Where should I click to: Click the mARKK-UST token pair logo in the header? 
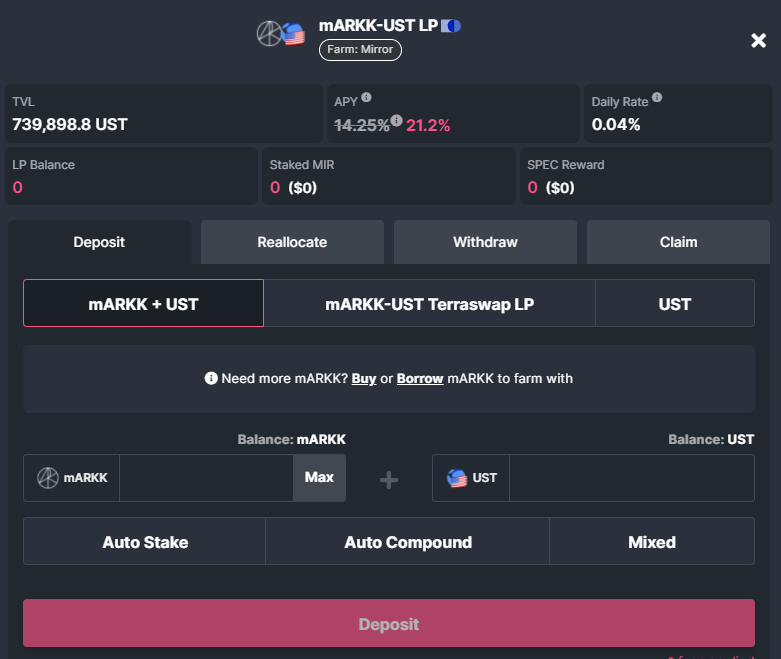click(281, 34)
